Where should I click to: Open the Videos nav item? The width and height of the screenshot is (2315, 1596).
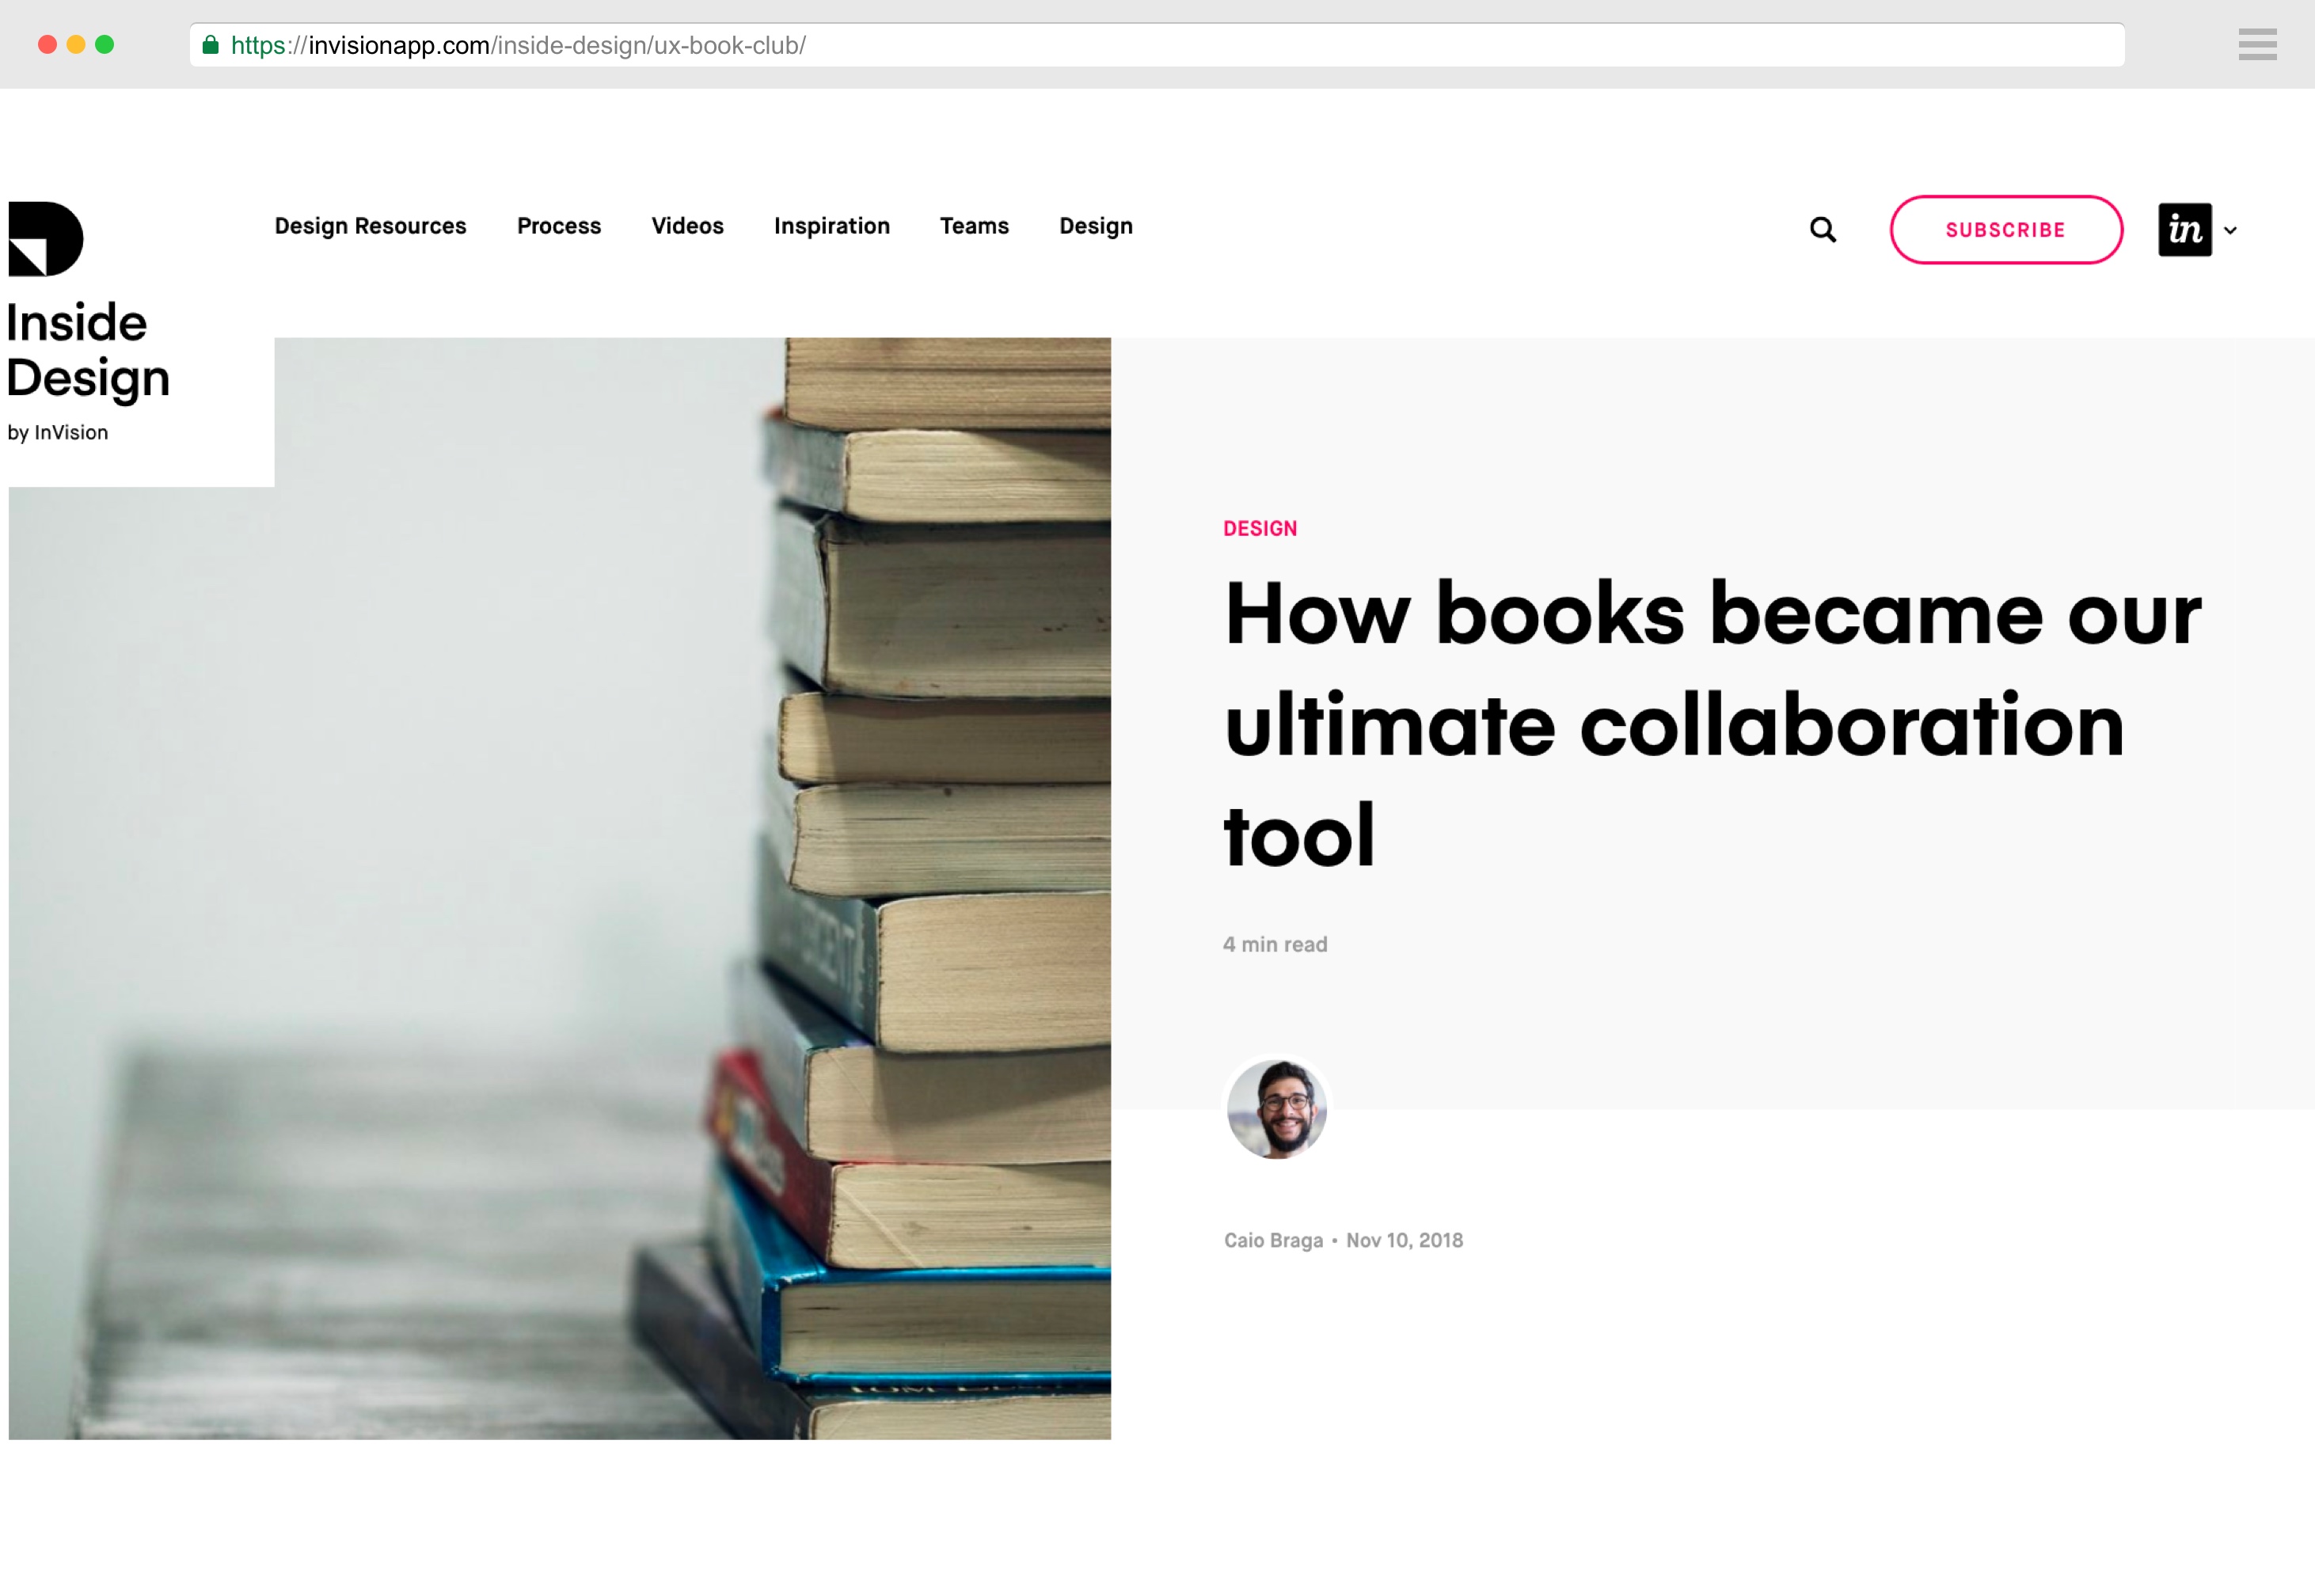[687, 226]
